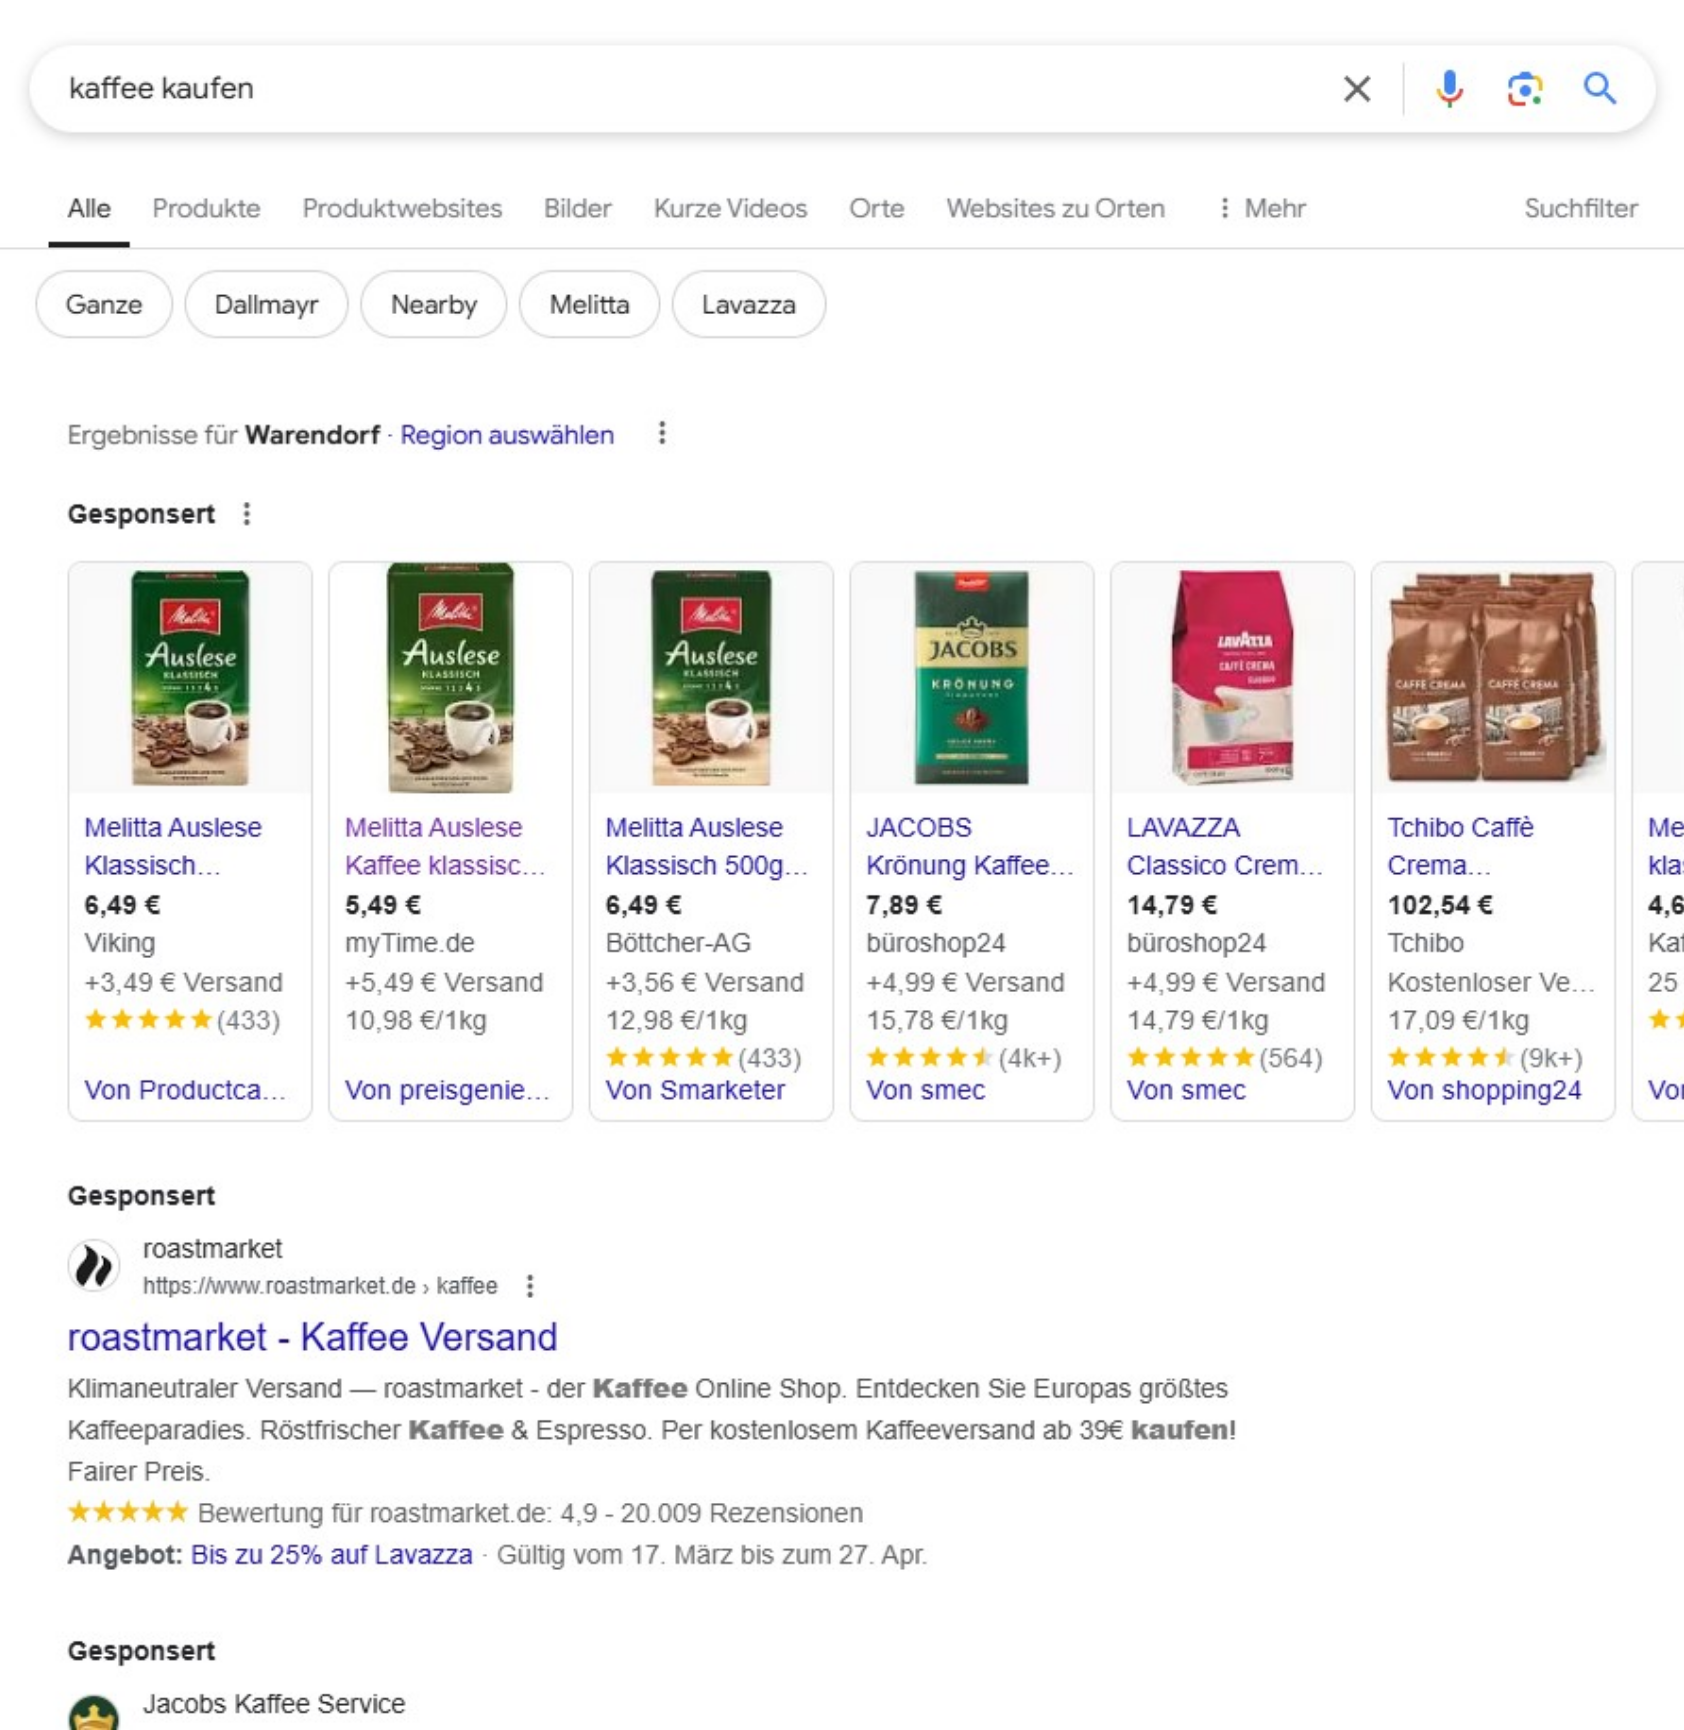Switch to the Produkte tab

[x=206, y=208]
